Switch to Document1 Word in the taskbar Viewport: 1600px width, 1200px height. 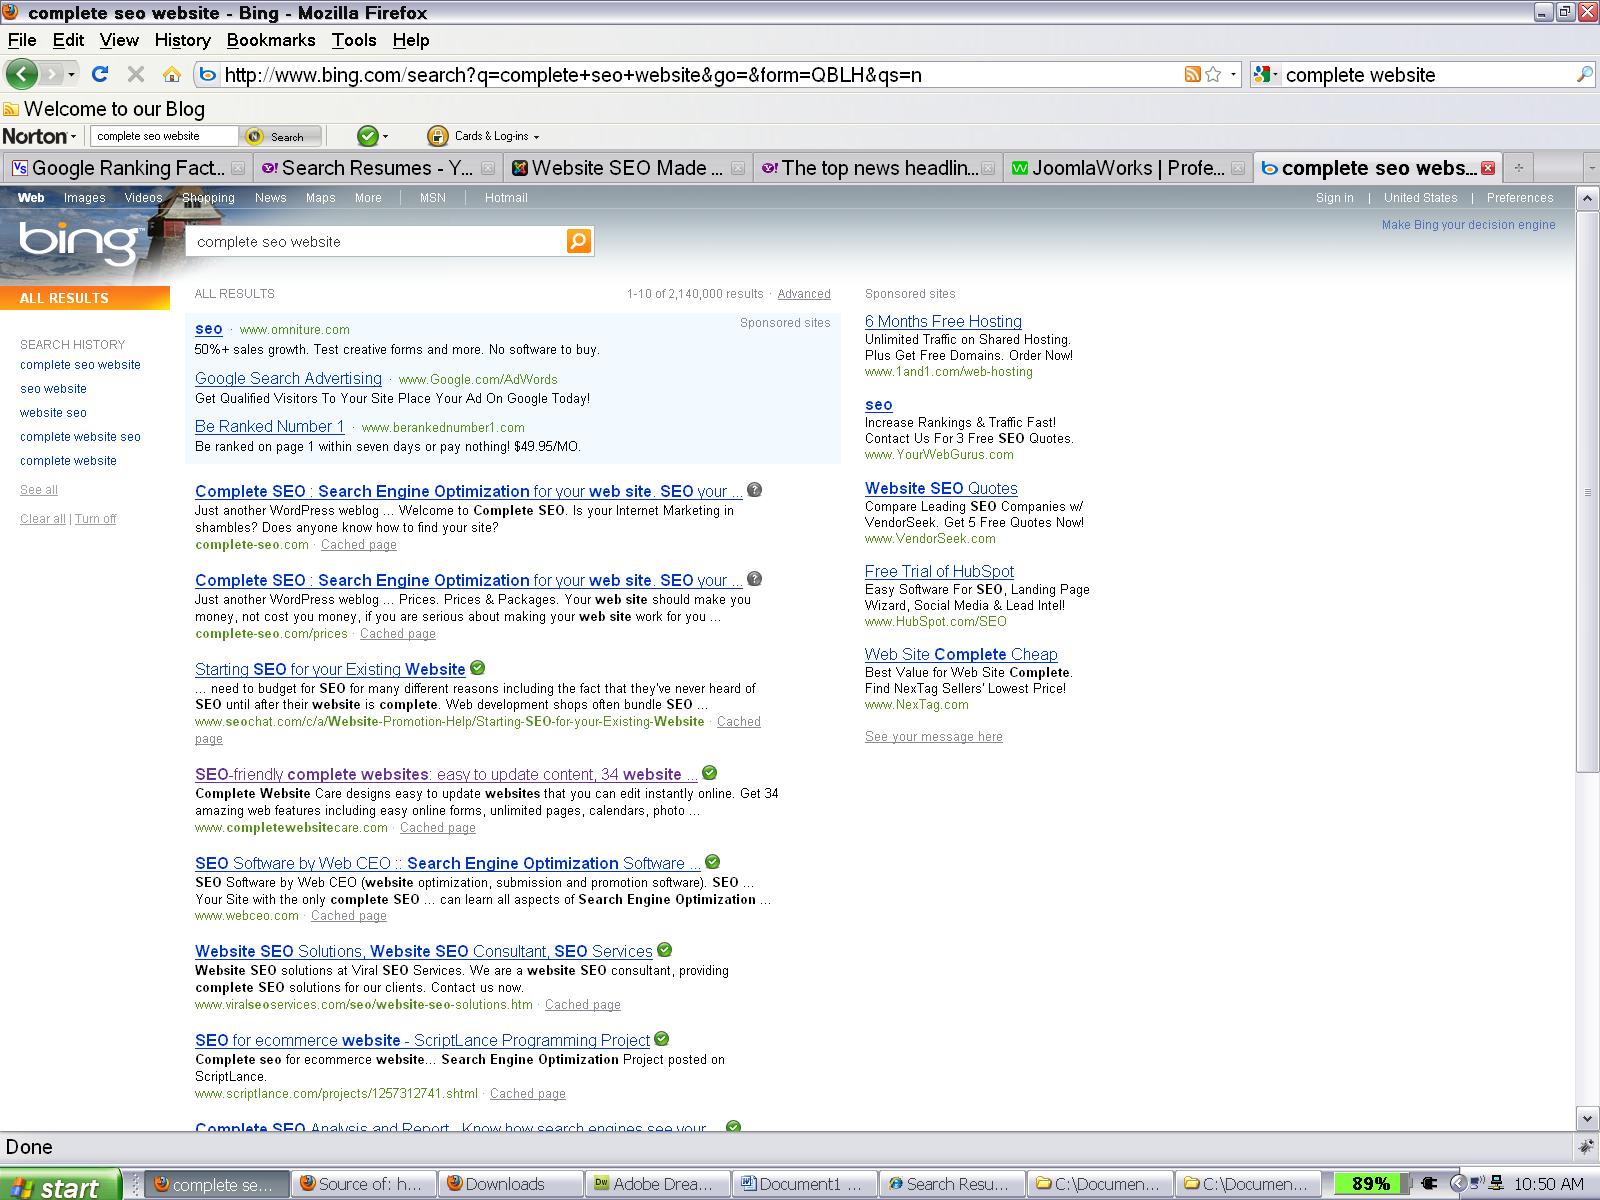805,1184
